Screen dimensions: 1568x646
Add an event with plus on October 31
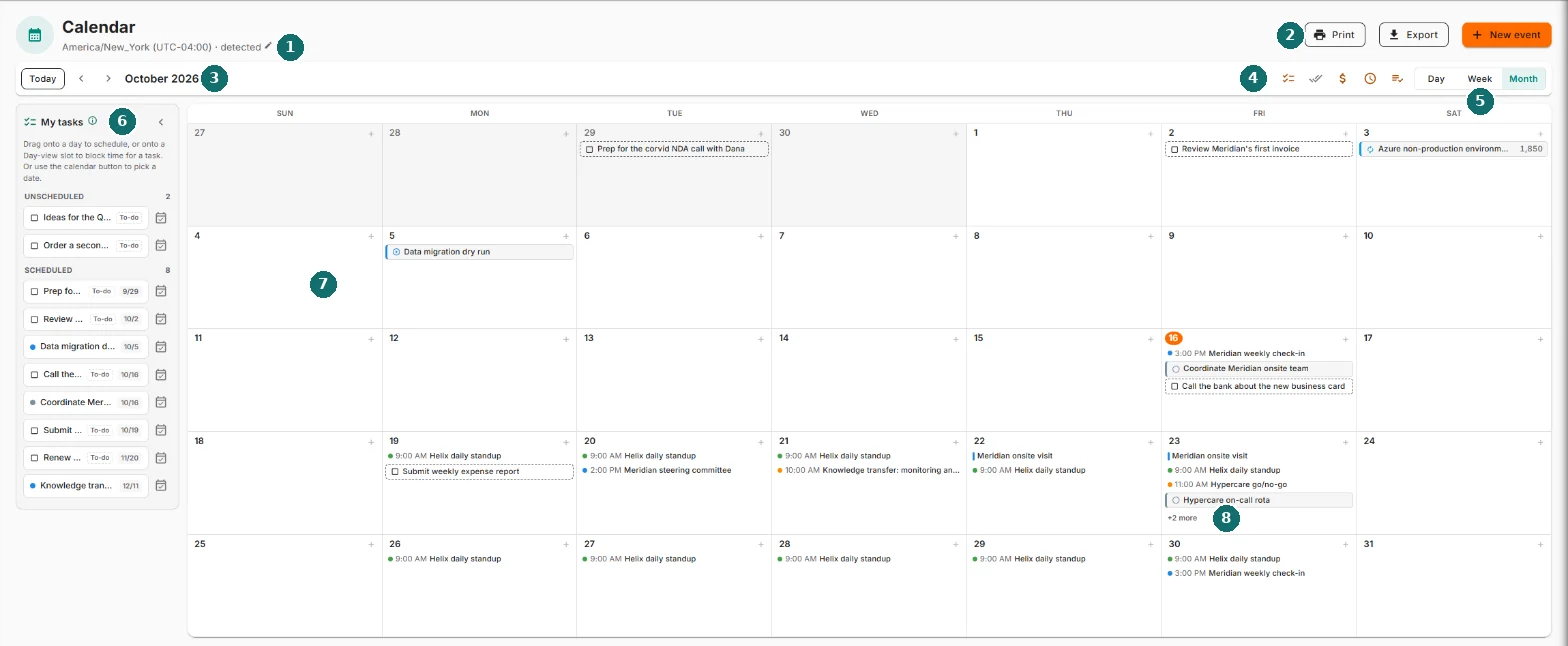tap(1541, 544)
